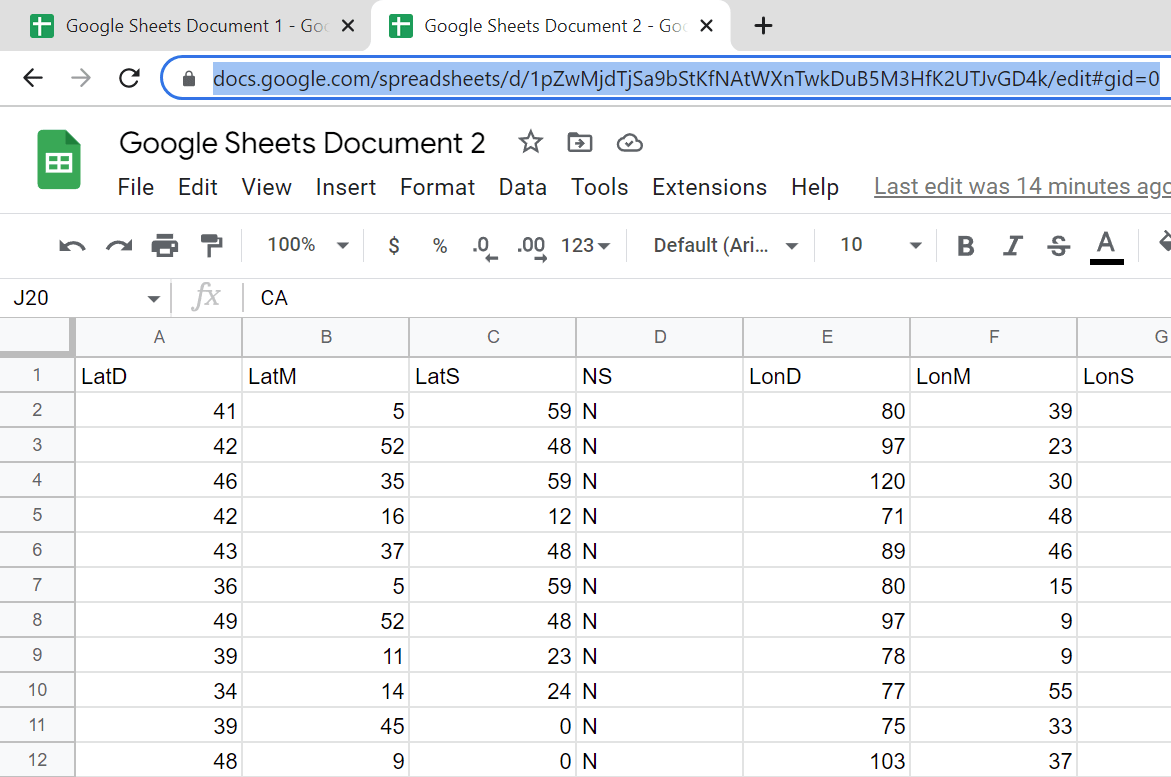Open the Last edit history link
The image size is (1171, 777).
1022,186
